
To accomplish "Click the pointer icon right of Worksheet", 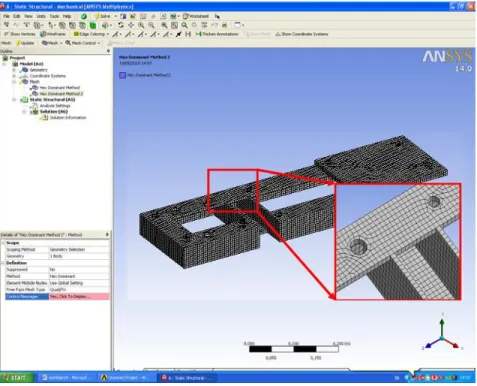I will pos(217,16).
